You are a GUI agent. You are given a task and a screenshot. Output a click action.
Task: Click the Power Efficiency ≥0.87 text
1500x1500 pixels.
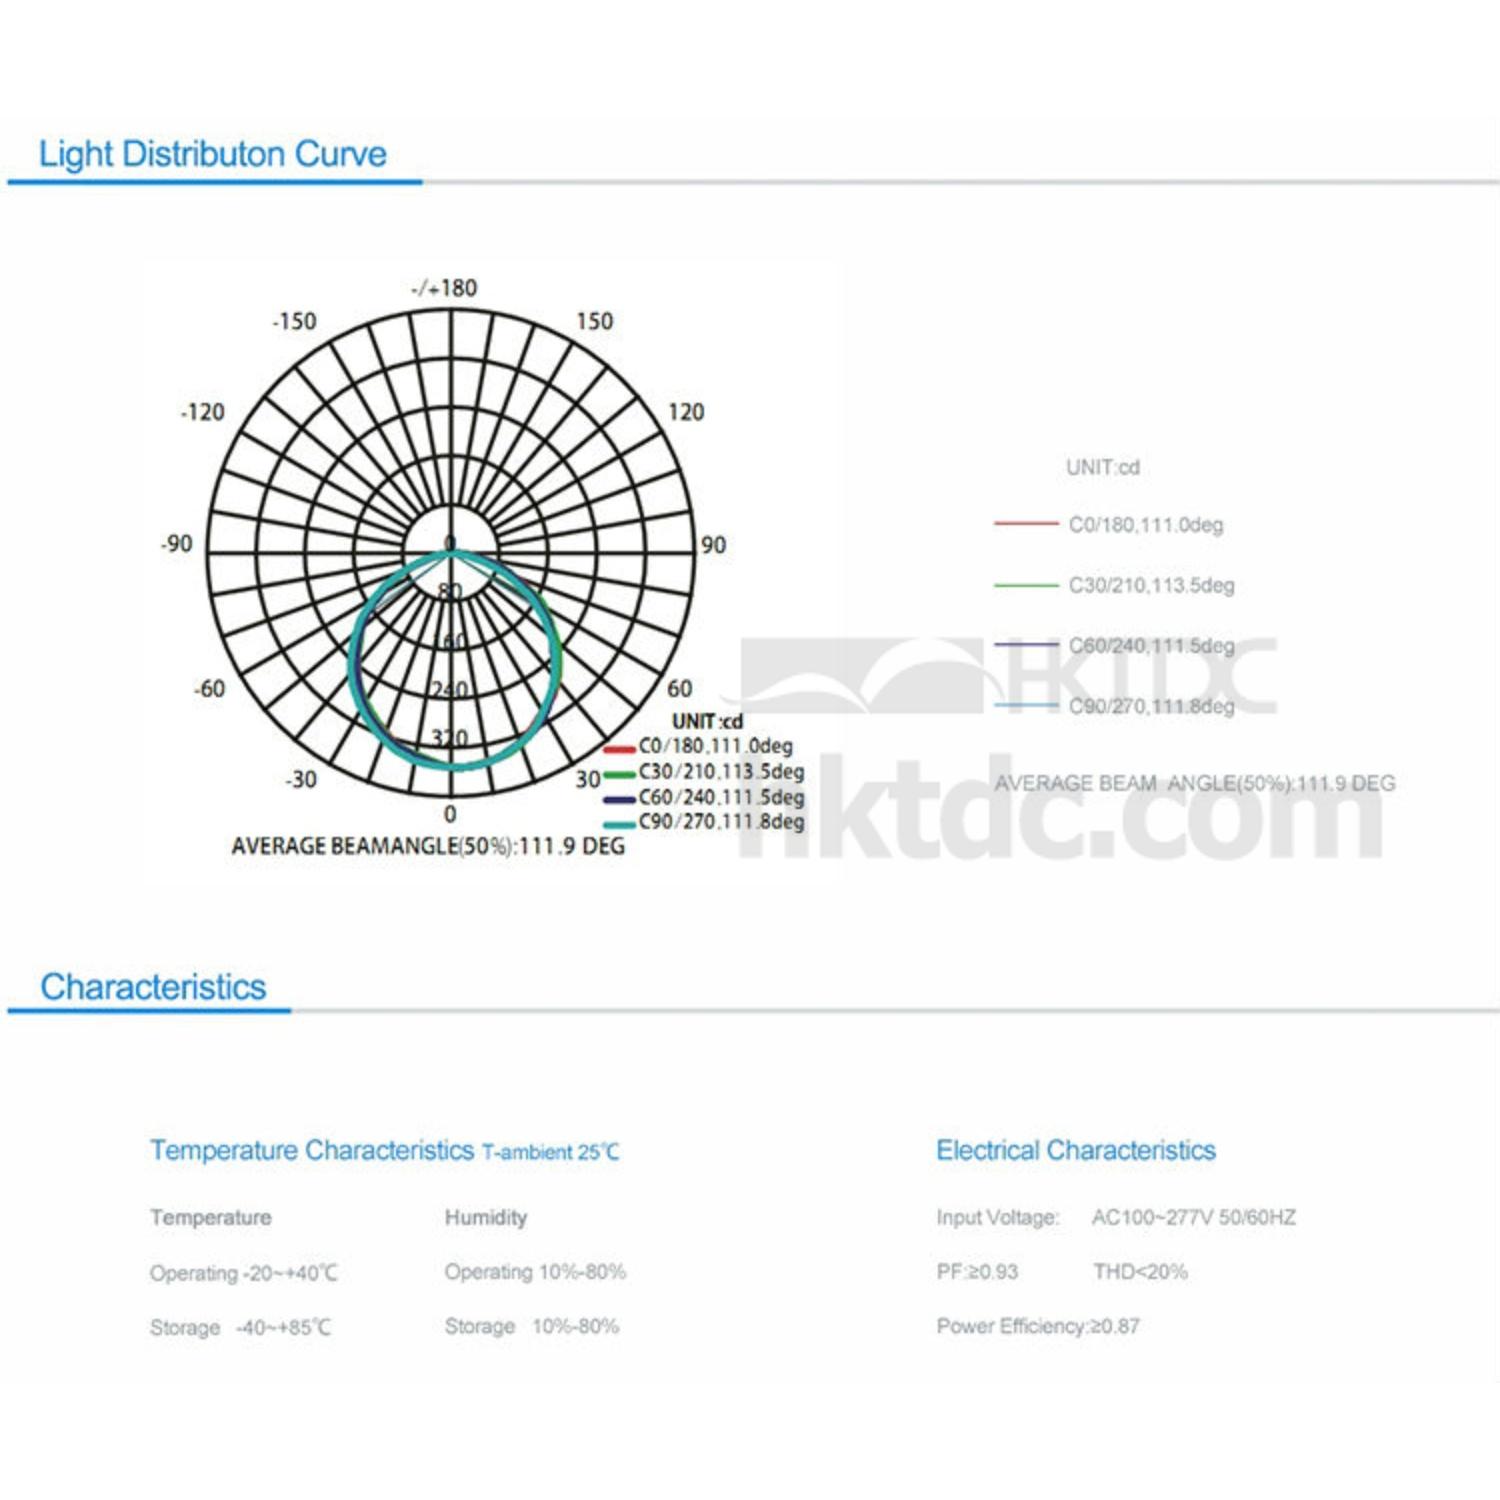1037,1326
